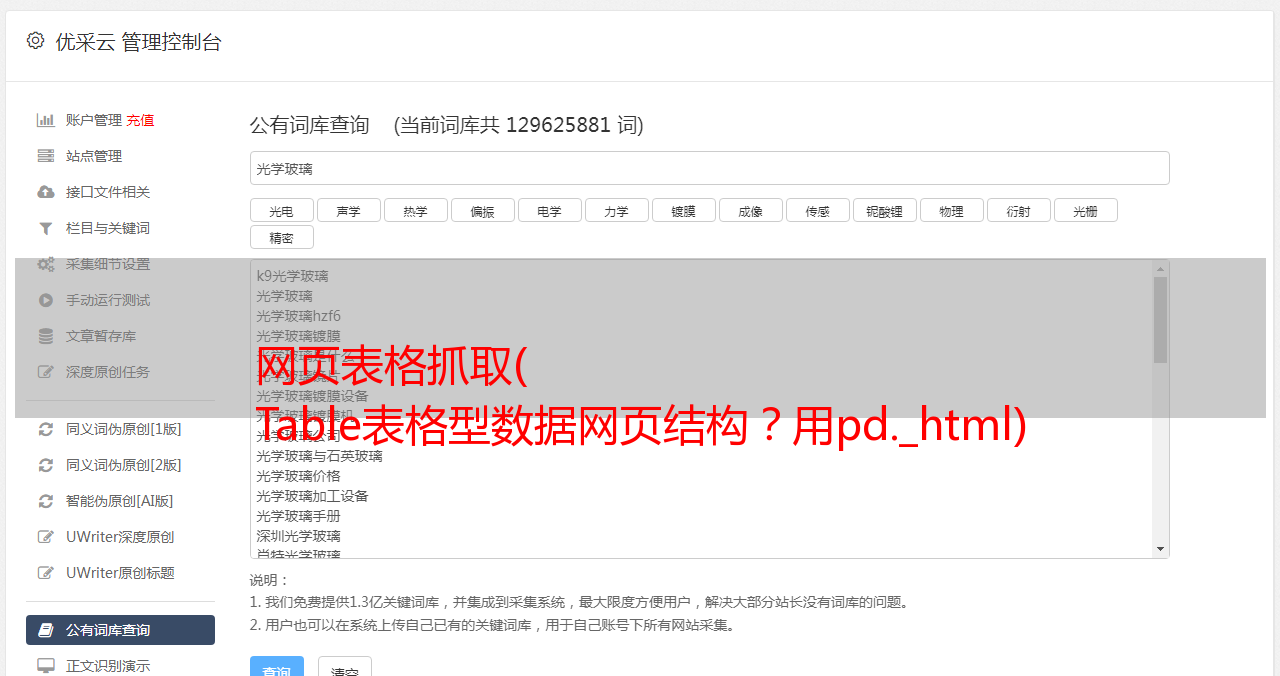Viewport: 1280px width, 676px height.
Task: Click the 站点管理 server icon
Action: (45, 156)
